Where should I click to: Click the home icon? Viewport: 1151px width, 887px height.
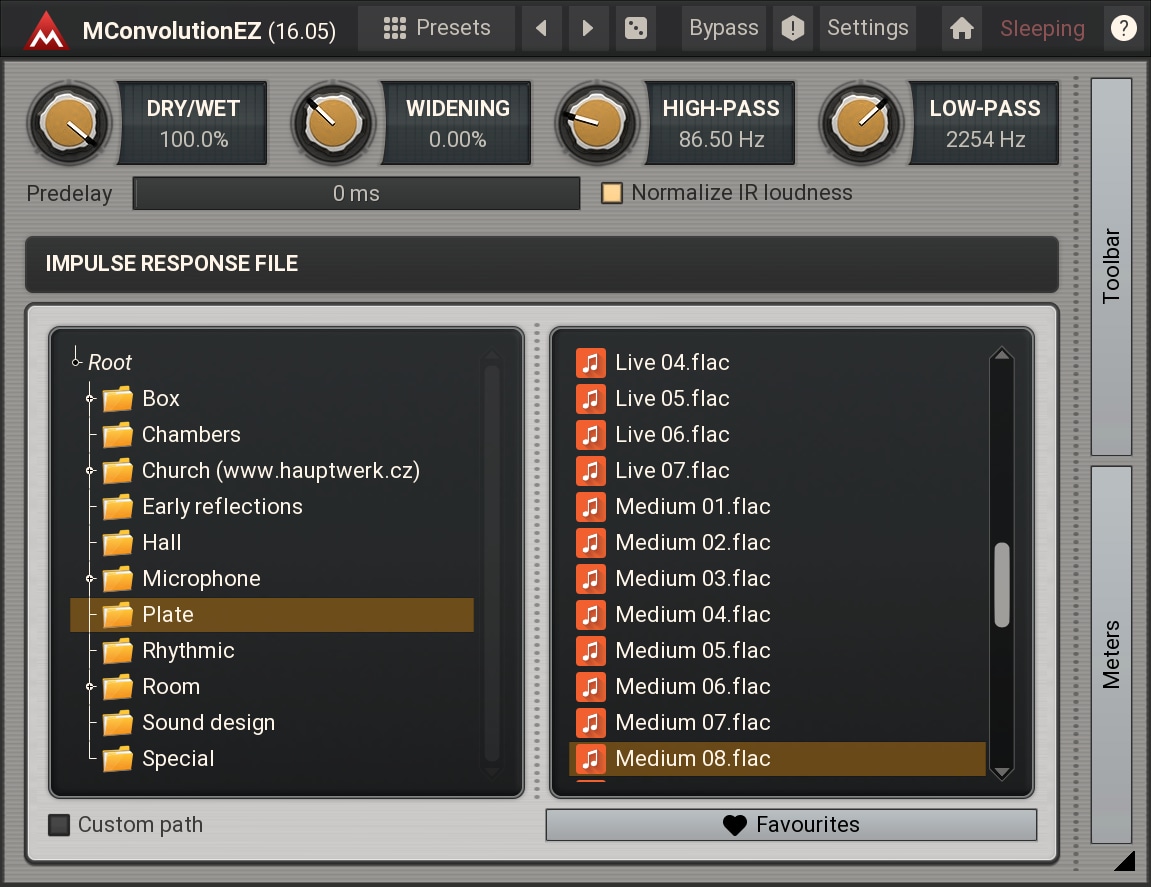point(962,28)
